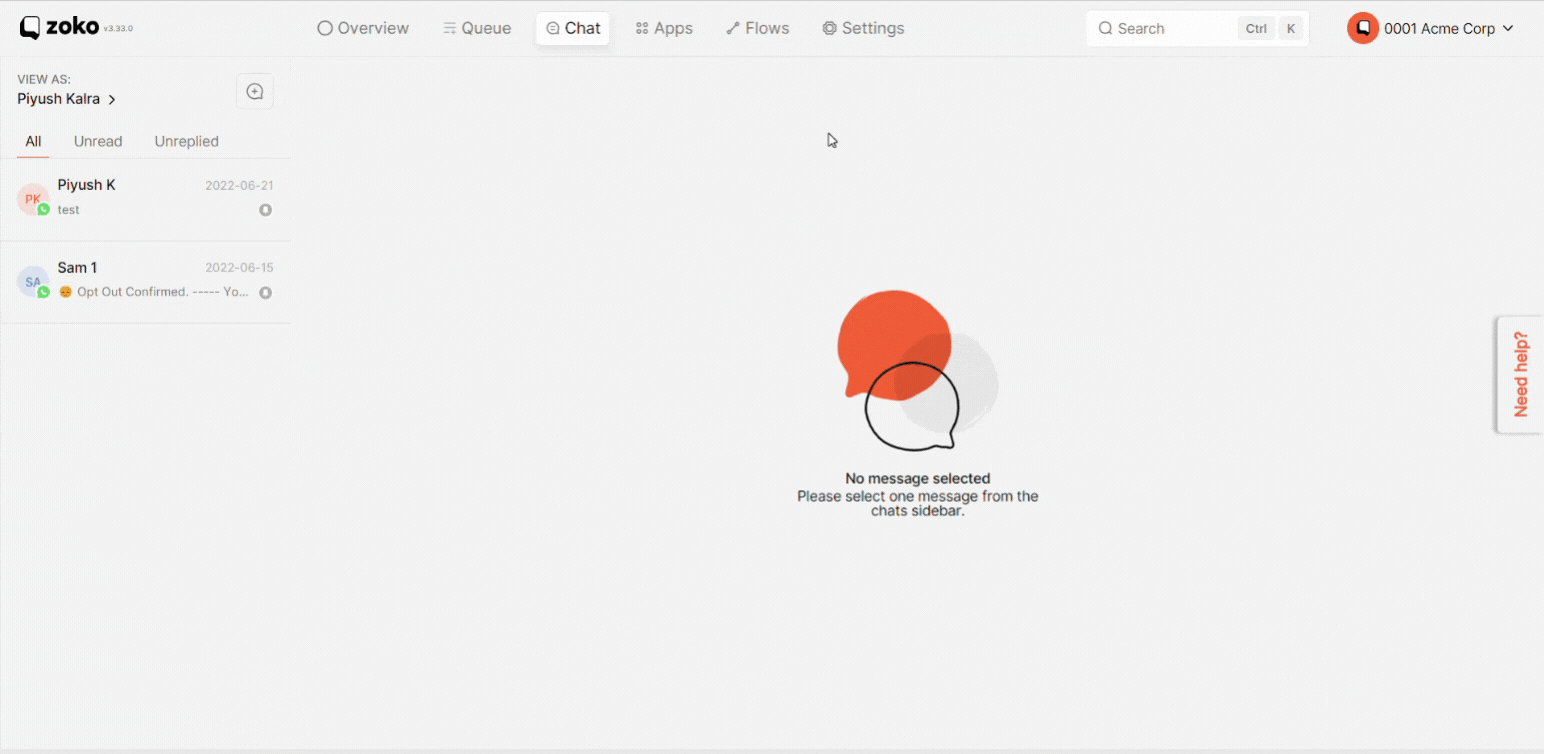Screen dimensions: 1544x754
Task: Click the status icon on the Piyush K chat
Action: point(266,210)
